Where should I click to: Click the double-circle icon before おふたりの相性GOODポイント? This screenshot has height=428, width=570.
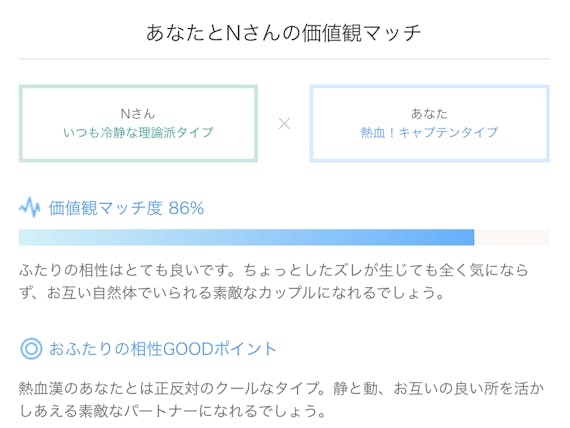point(31,349)
